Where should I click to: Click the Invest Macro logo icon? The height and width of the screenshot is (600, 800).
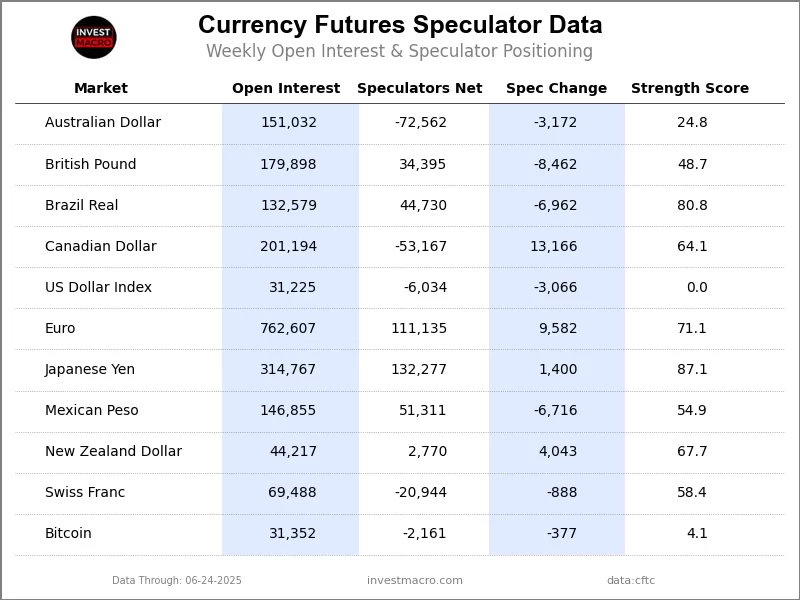coord(94,37)
